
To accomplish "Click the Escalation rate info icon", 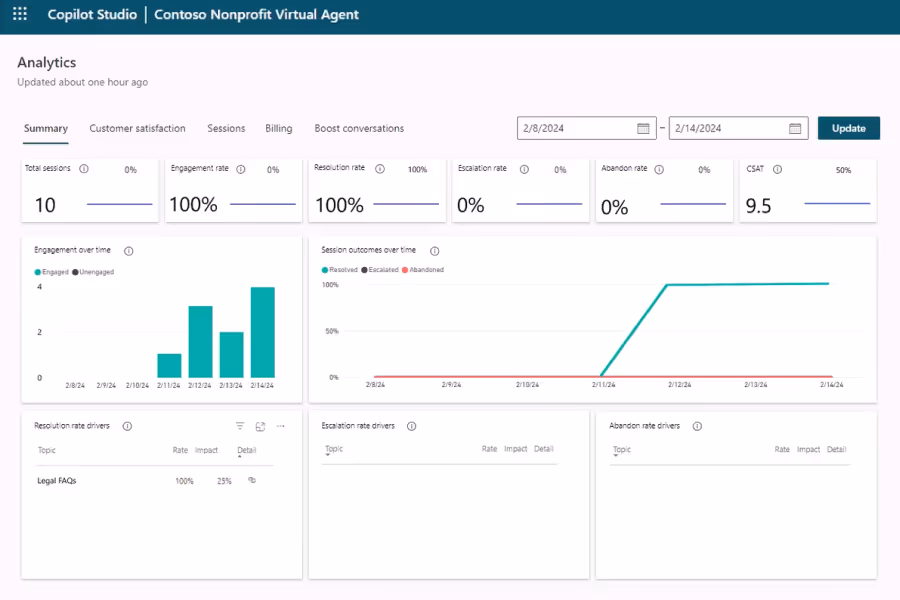I will pyautogui.click(x=524, y=169).
